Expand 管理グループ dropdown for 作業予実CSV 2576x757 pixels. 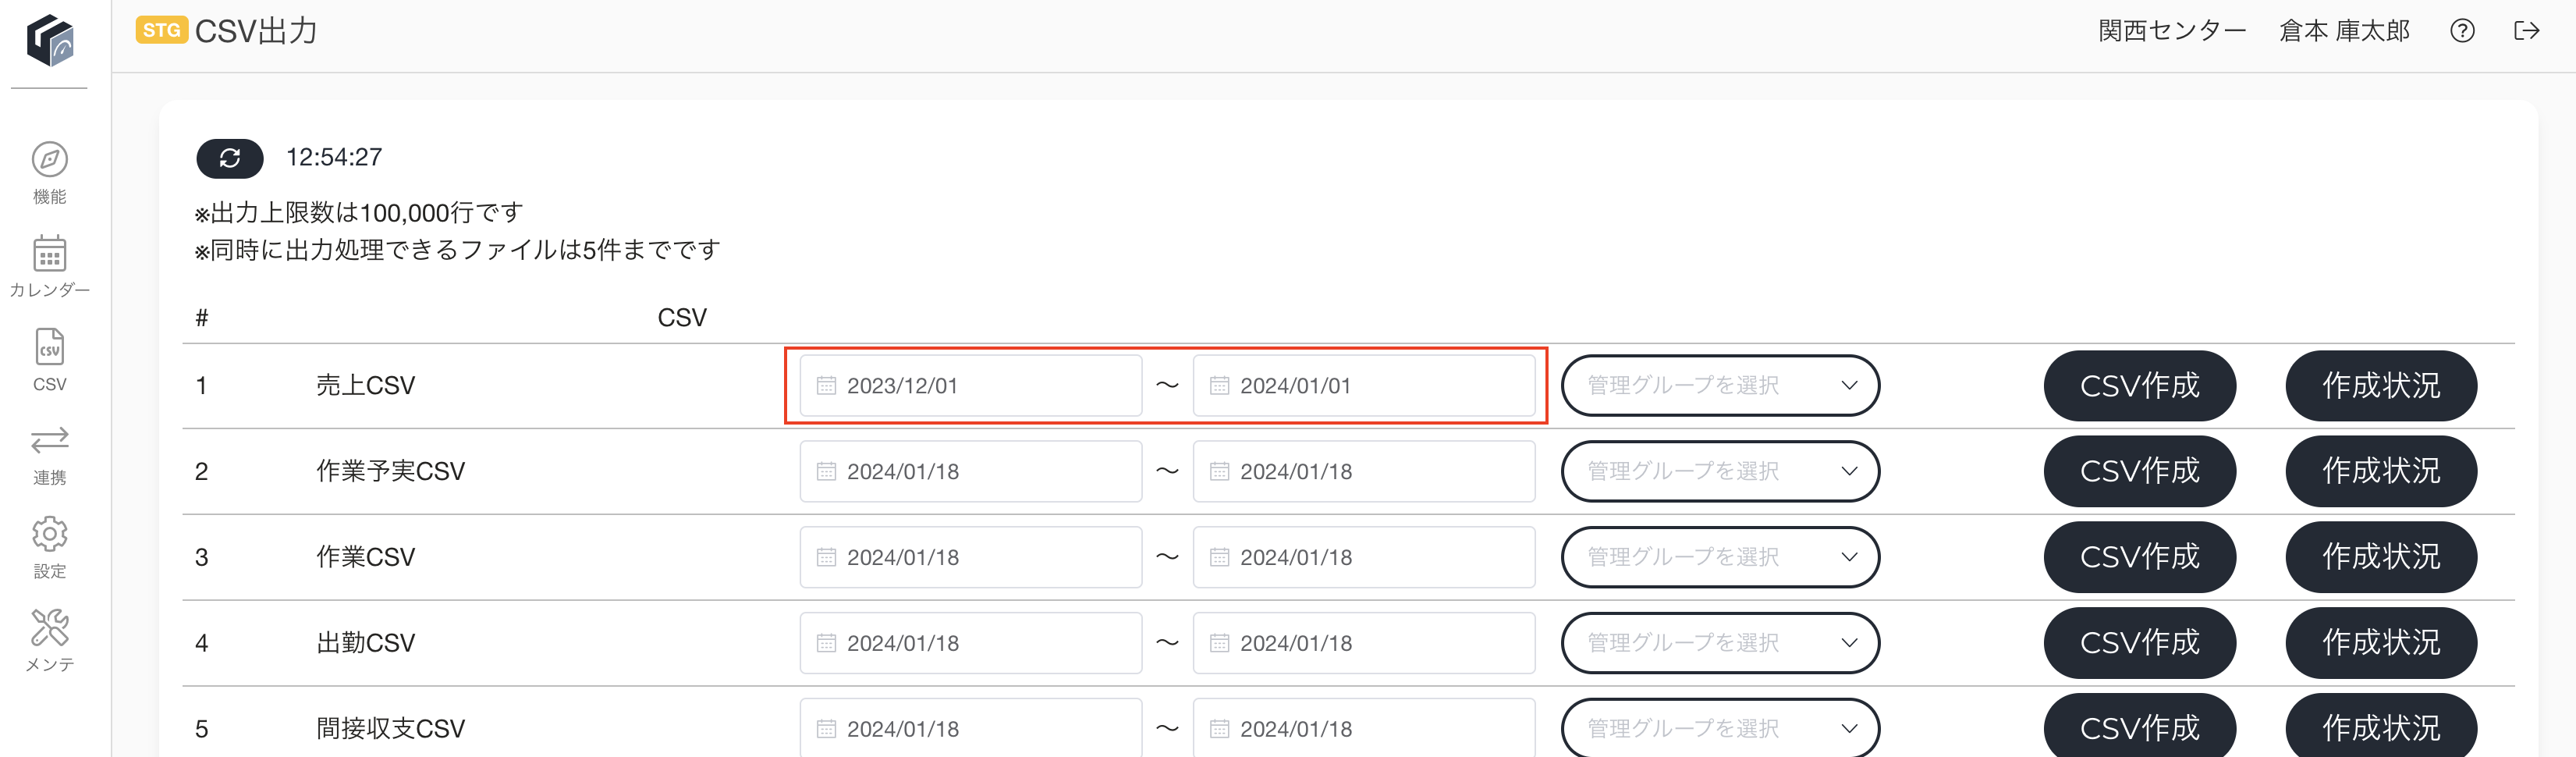click(x=1720, y=471)
